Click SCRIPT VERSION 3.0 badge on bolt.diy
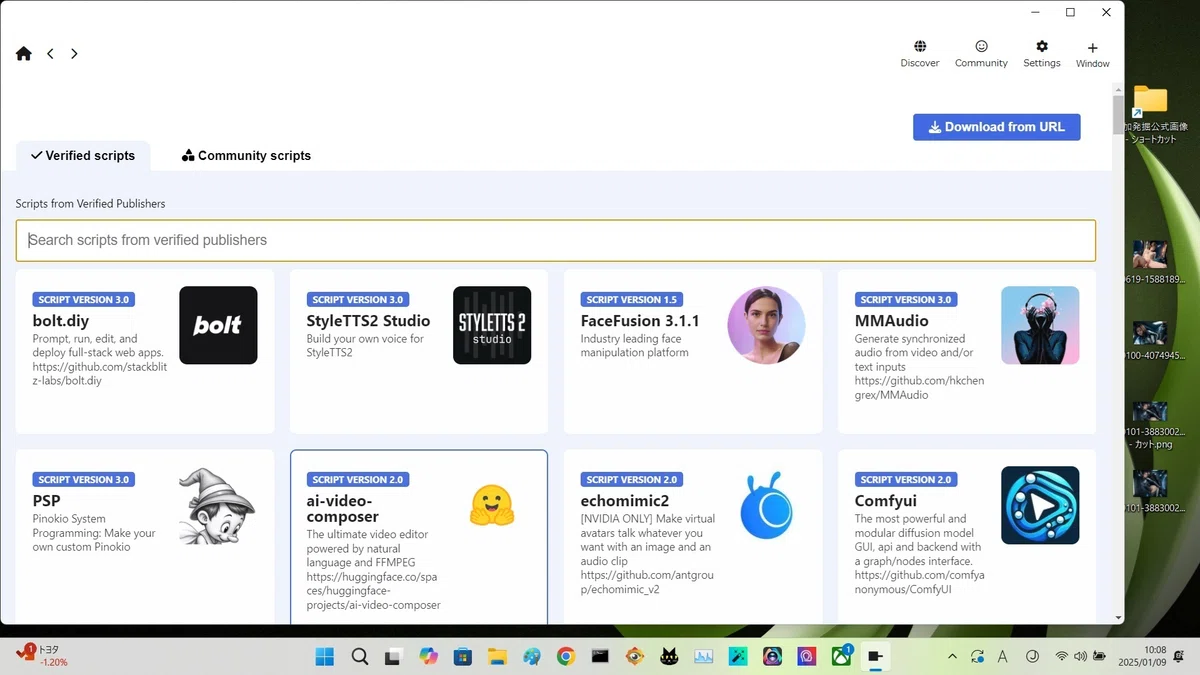 (x=84, y=299)
